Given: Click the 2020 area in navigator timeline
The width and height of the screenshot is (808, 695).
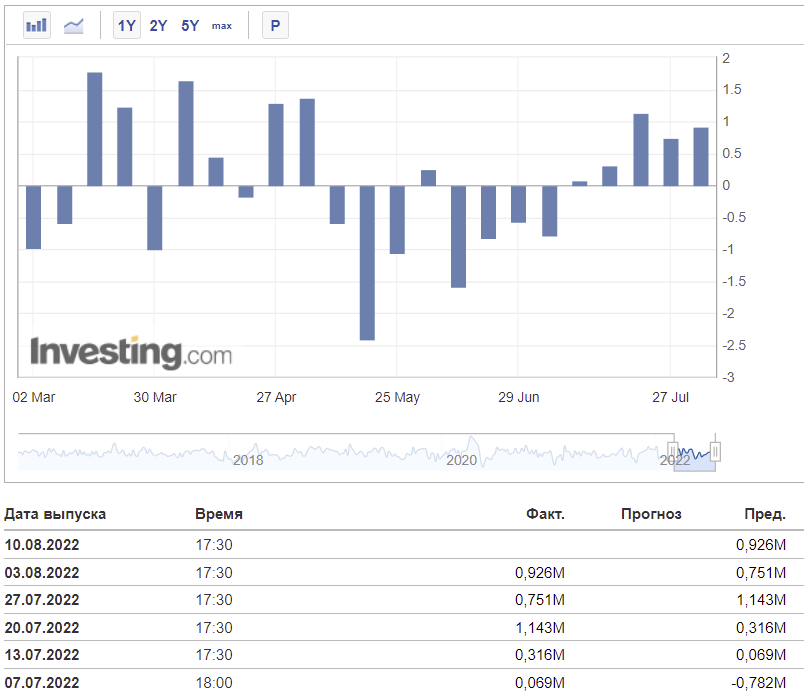Looking at the screenshot, I should [461, 460].
